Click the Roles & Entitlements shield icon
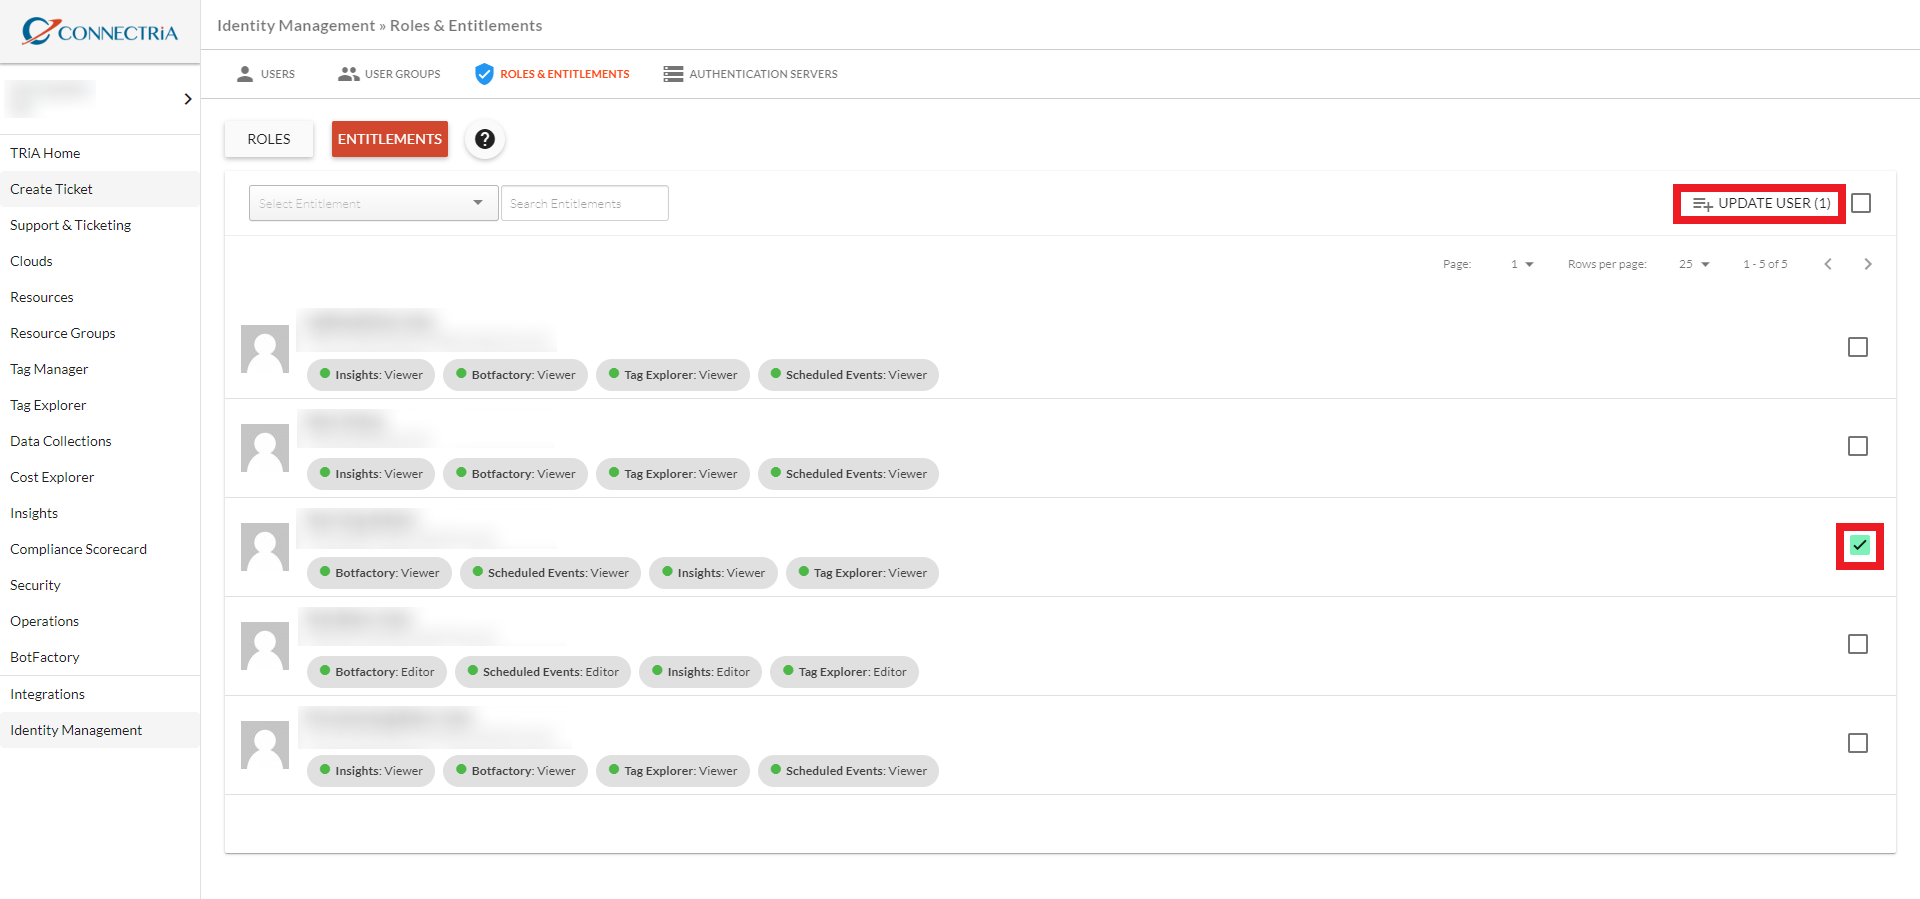The height and width of the screenshot is (899, 1920). (484, 74)
